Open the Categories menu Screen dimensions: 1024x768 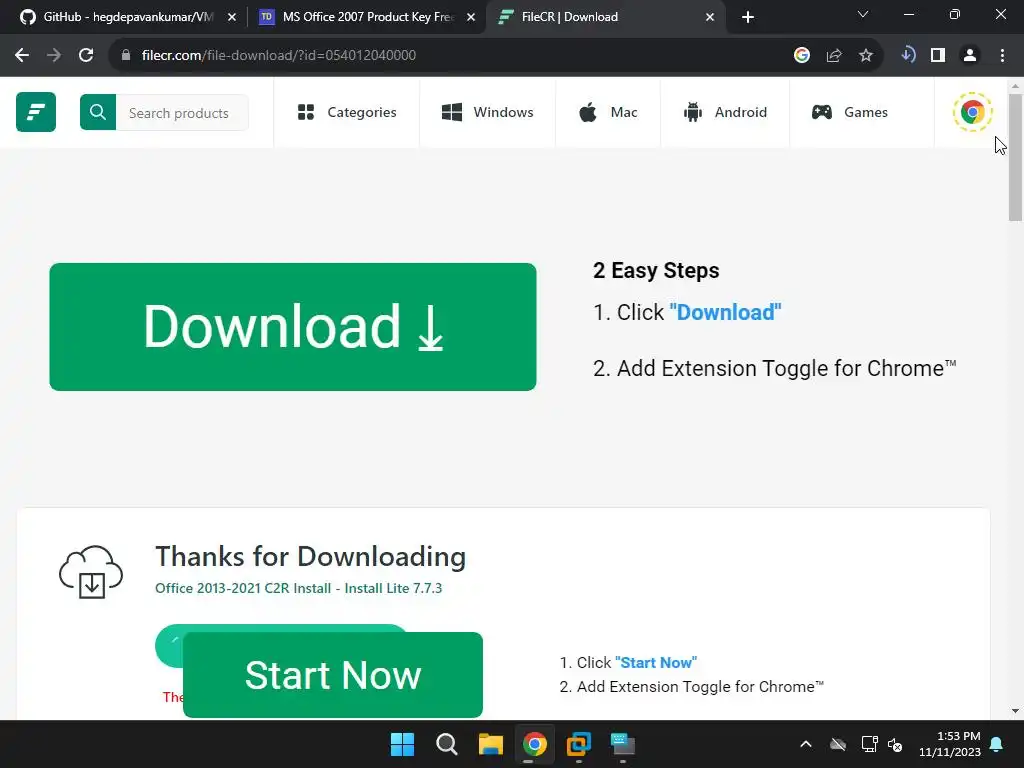coord(347,112)
